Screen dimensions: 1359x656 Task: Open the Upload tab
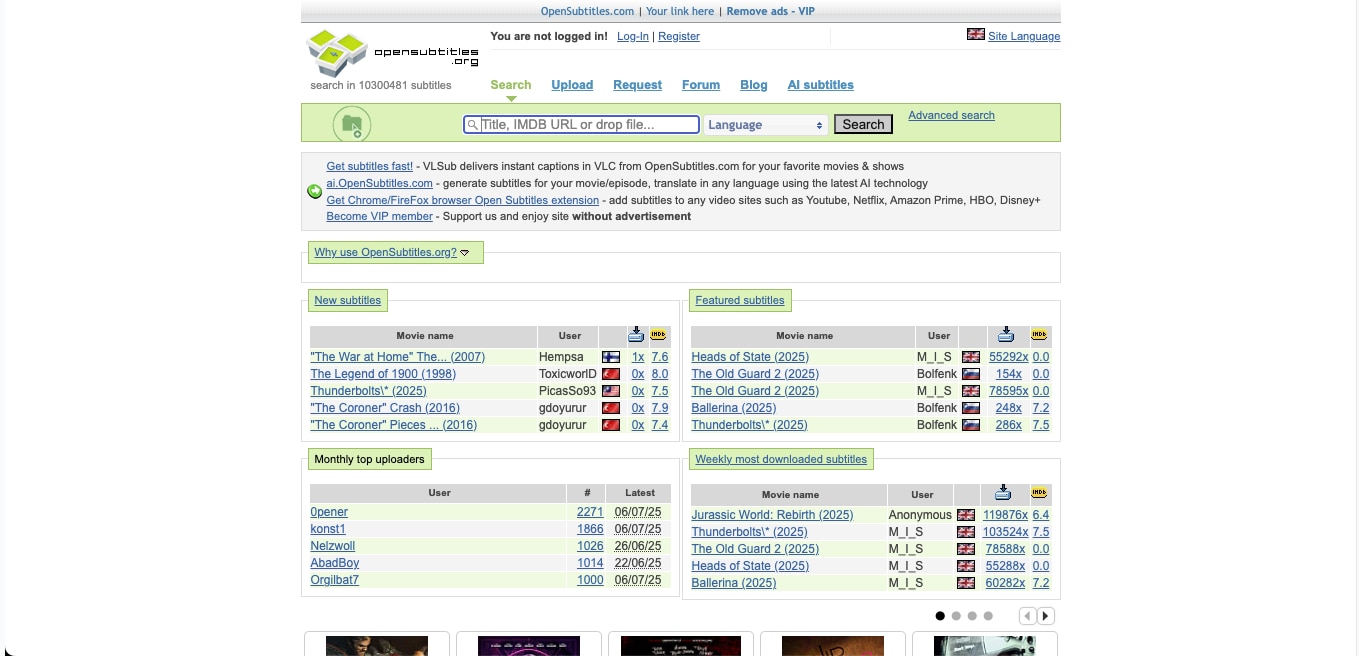[572, 85]
